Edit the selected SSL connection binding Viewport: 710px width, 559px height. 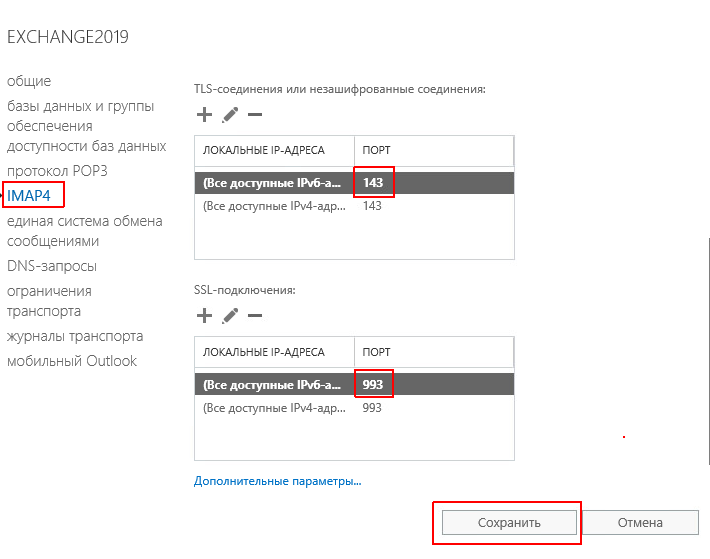click(230, 316)
